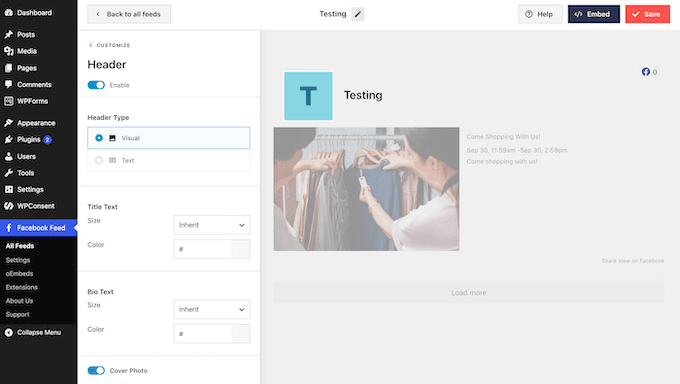680x384 pixels.
Task: Open Support submenu item
Action: tap(17, 315)
